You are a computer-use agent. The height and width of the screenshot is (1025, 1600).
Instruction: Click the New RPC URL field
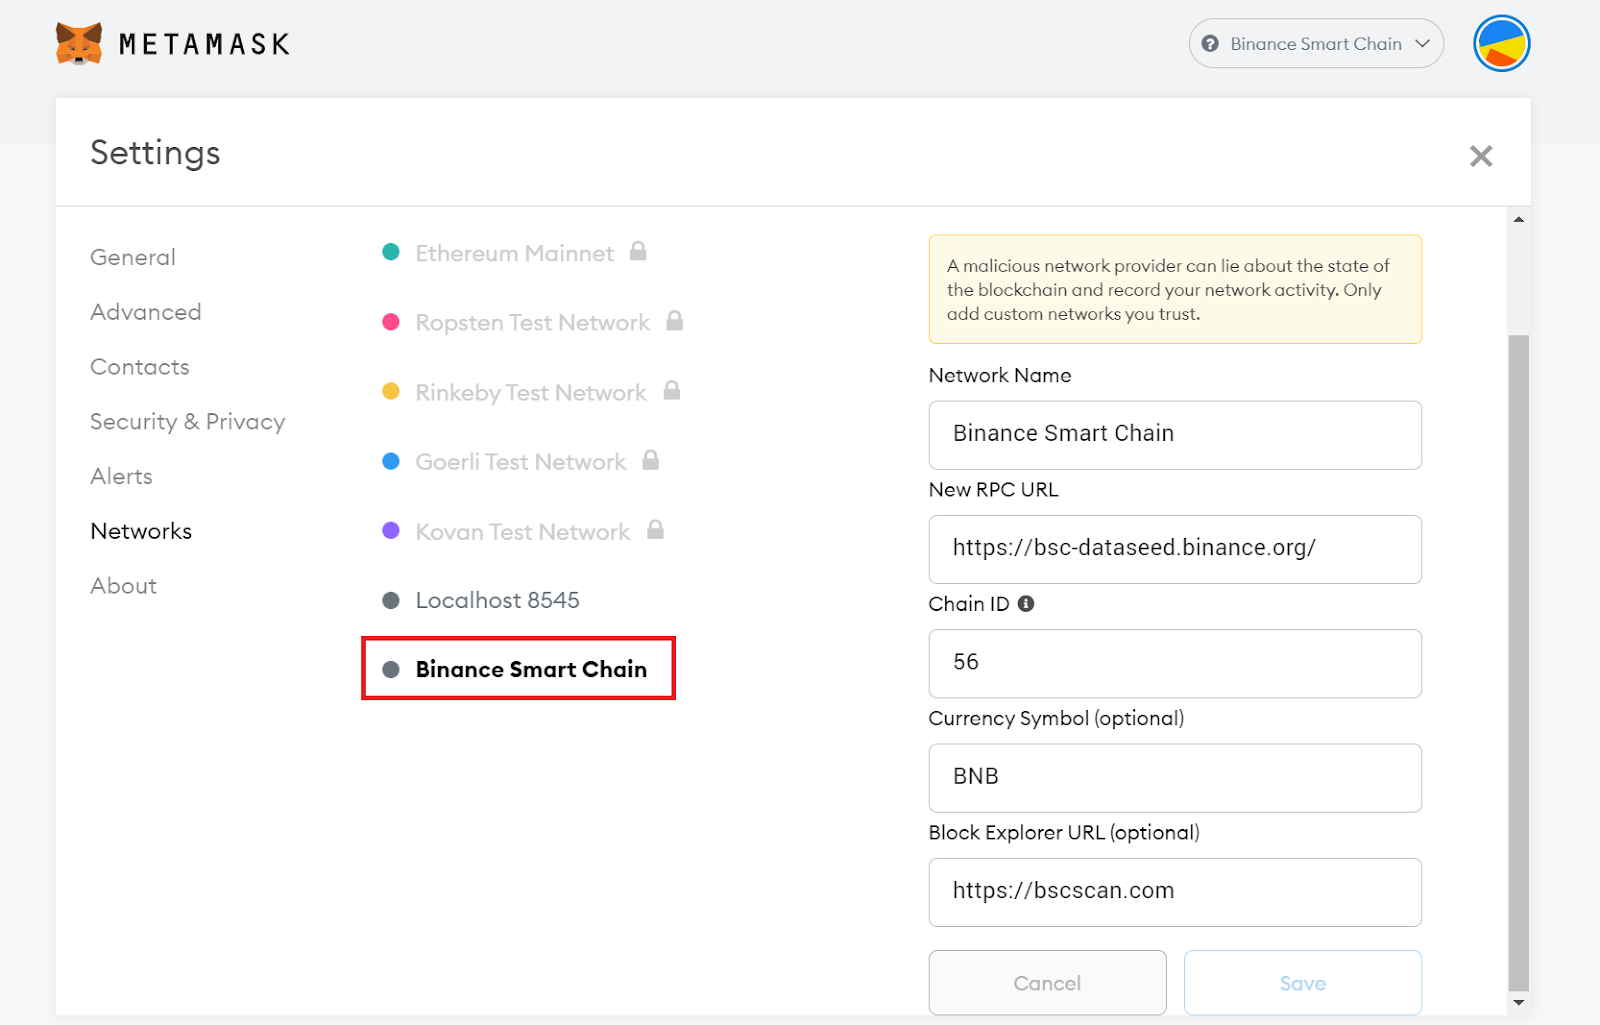pyautogui.click(x=1174, y=549)
